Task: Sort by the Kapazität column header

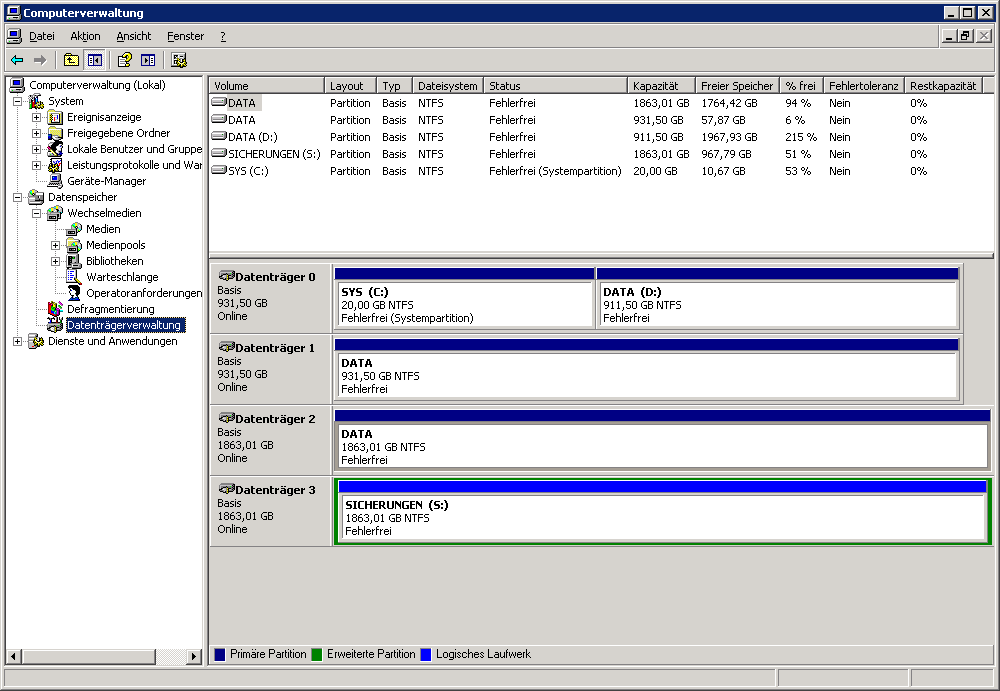Action: (x=661, y=85)
